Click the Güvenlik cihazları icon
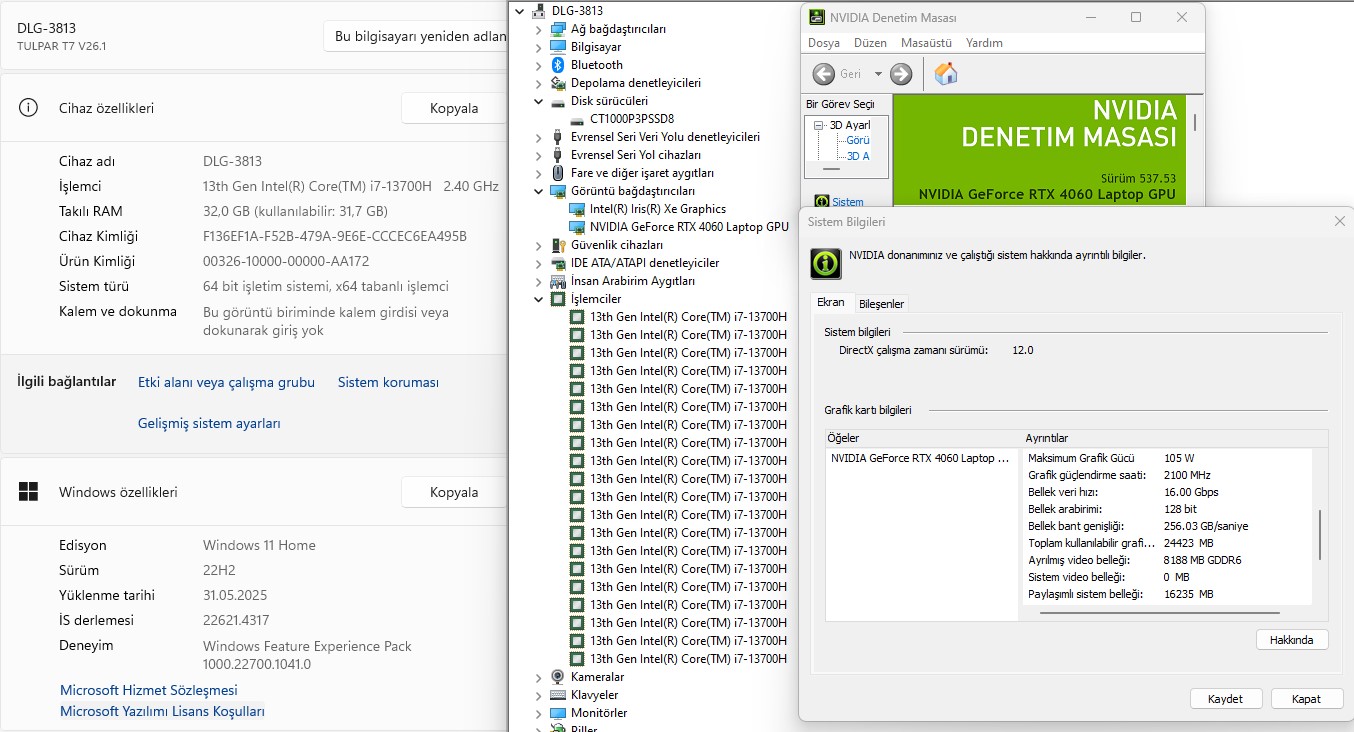Viewport: 1354px width, 732px height. (558, 245)
